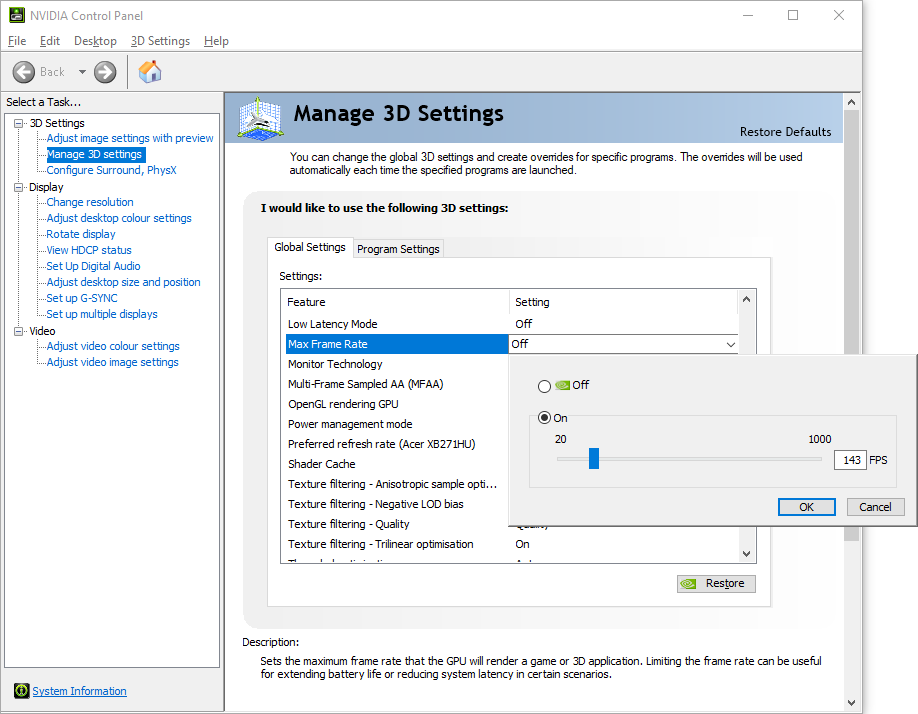Viewport: 918px width, 714px height.
Task: Open Adjust desktop colour settings
Action: (x=119, y=218)
